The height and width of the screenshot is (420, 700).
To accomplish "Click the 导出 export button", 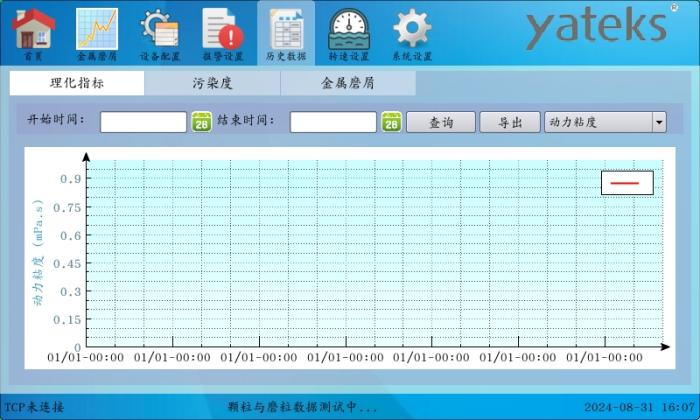I will (x=510, y=122).
